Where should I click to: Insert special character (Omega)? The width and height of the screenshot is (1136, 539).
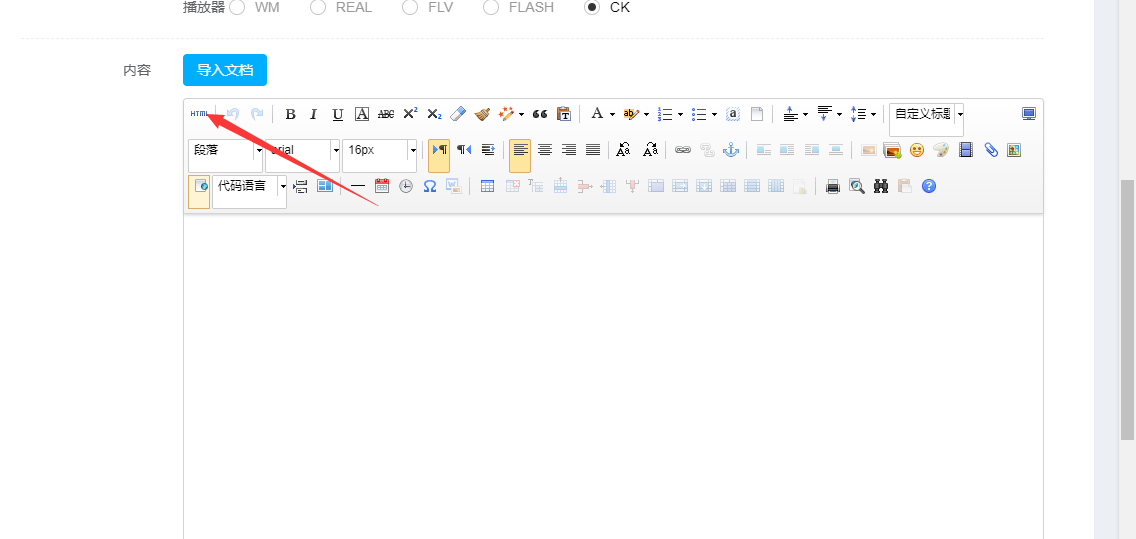[x=430, y=186]
